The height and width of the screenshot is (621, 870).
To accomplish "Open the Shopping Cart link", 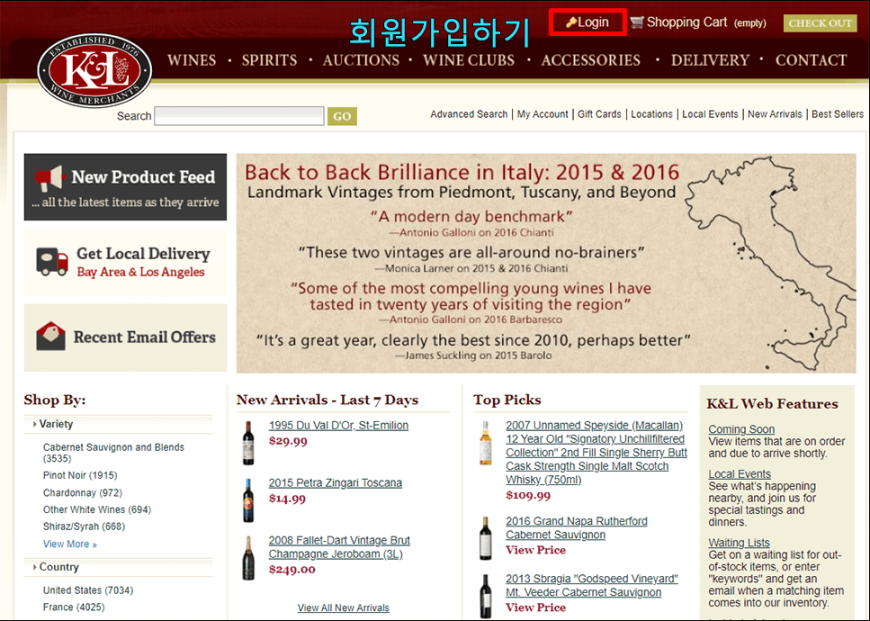I will point(687,22).
